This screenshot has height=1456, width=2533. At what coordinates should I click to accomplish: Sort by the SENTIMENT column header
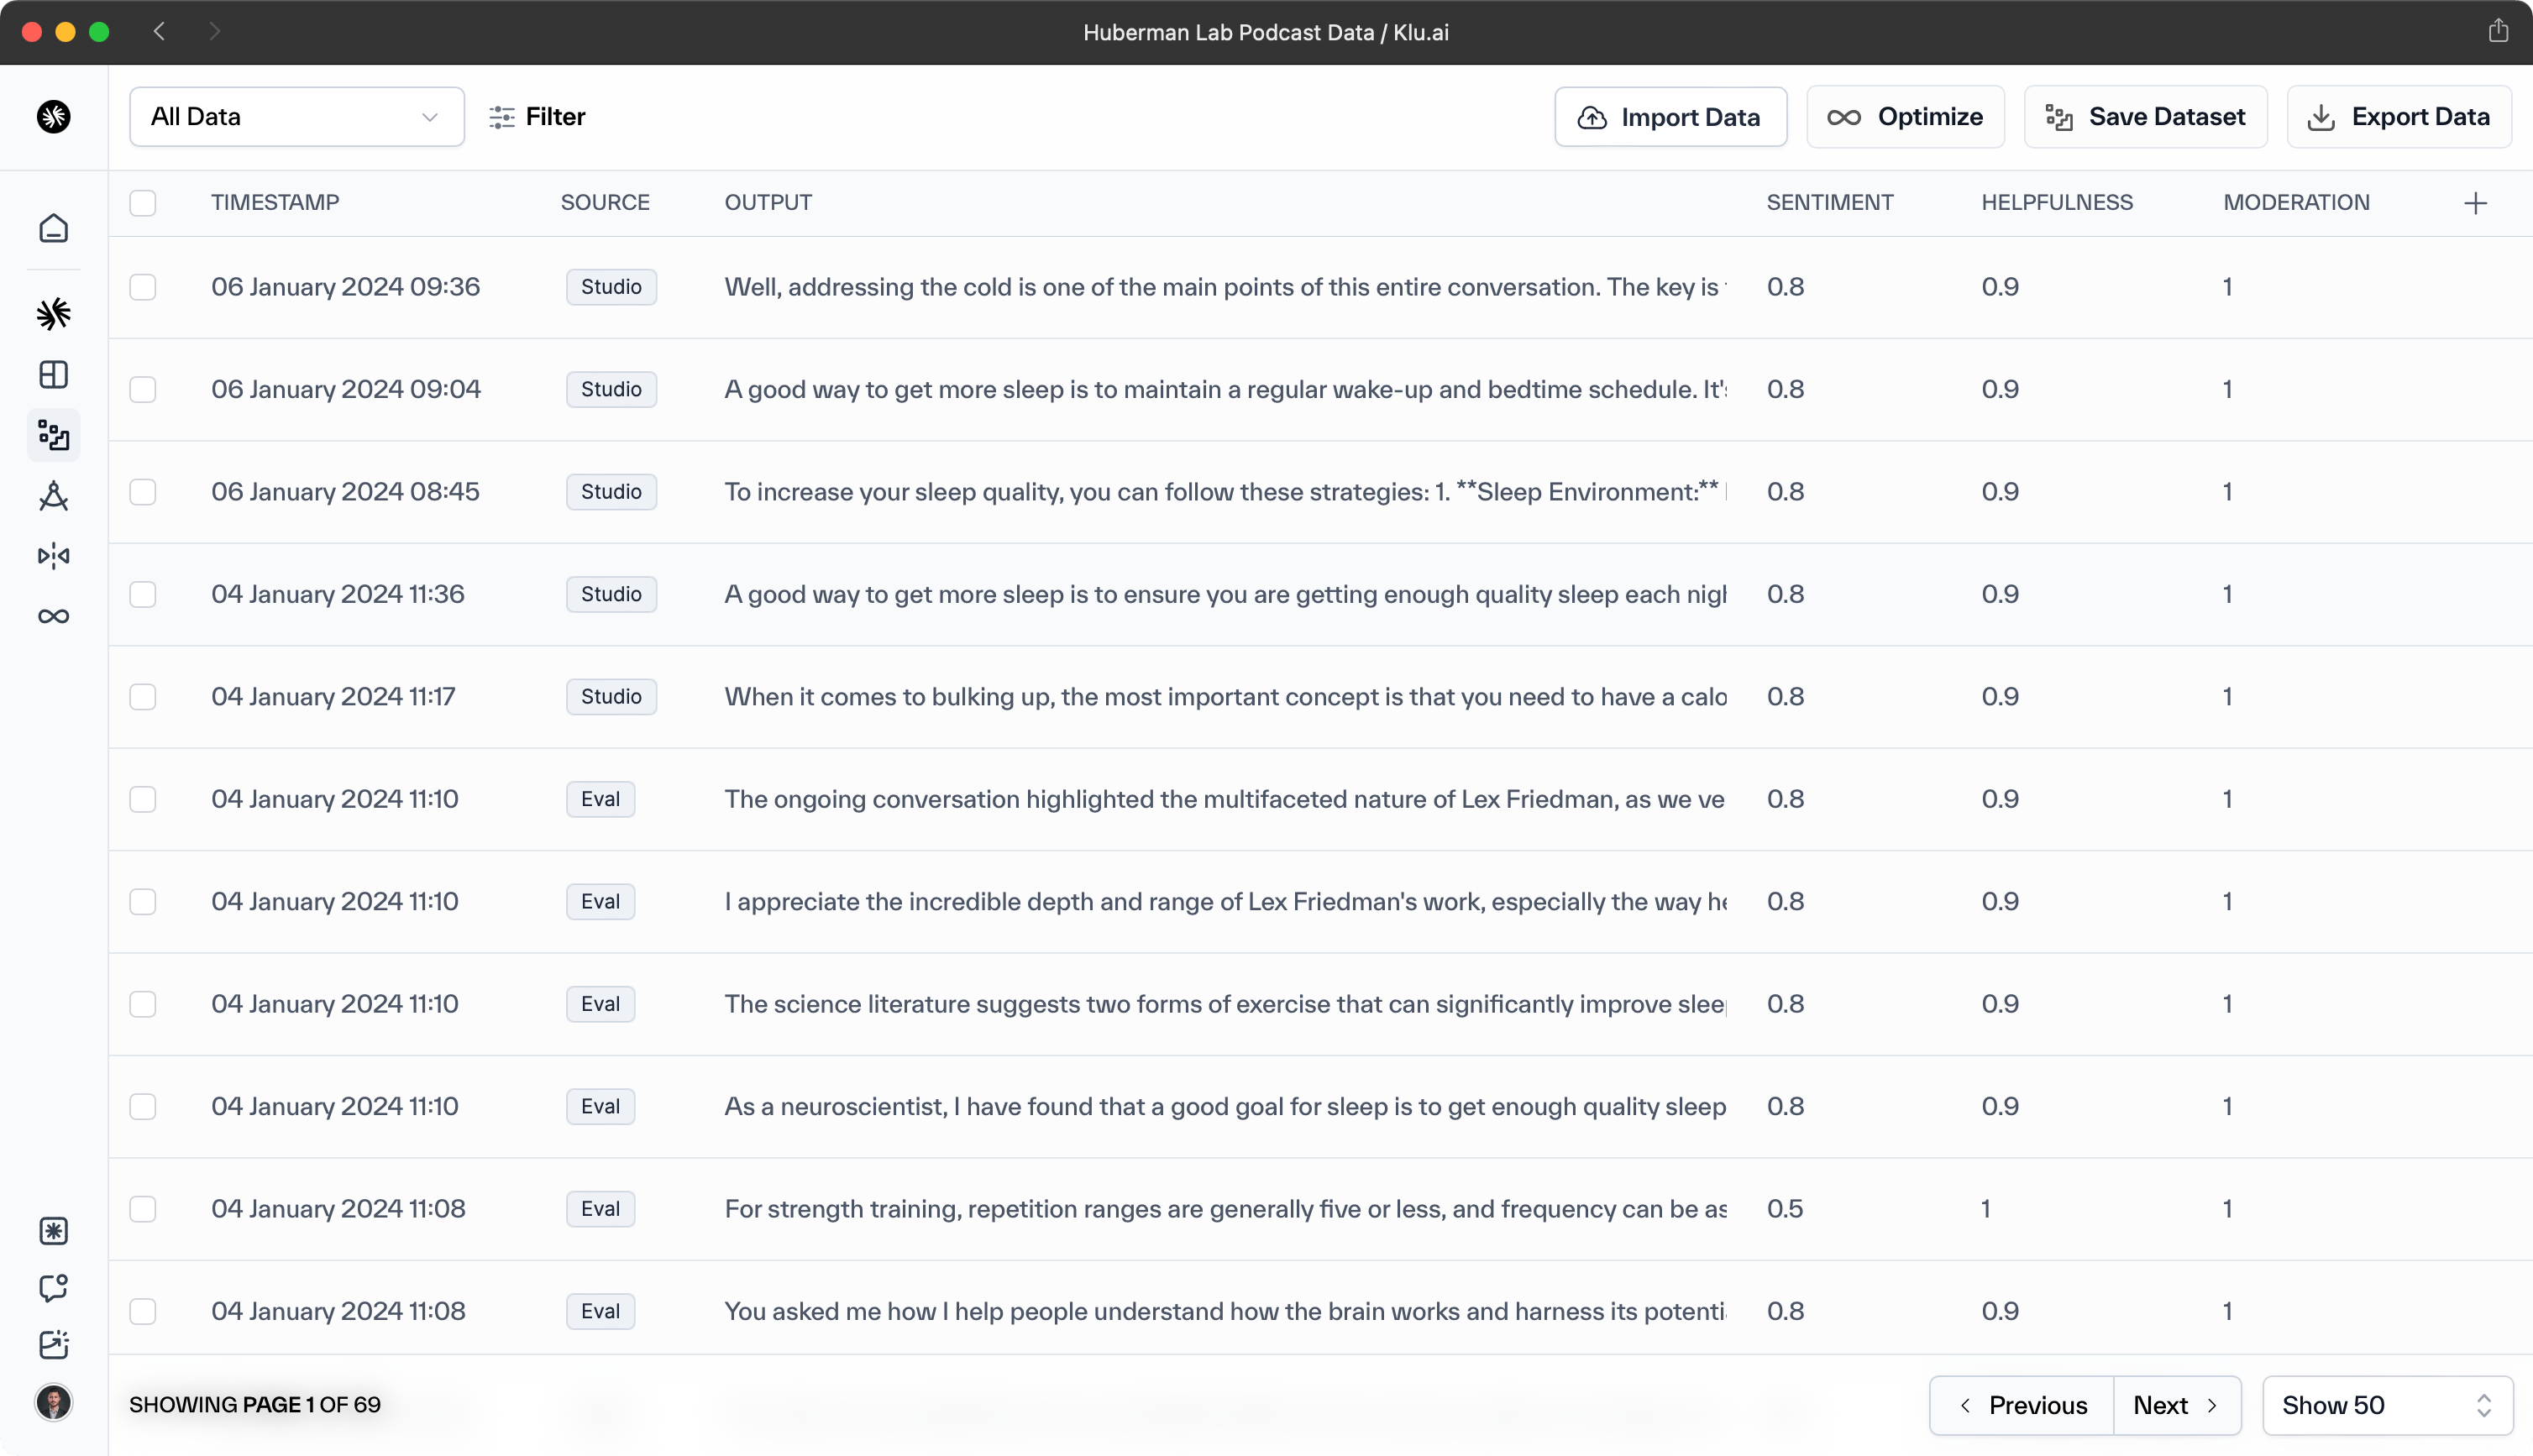pyautogui.click(x=1829, y=203)
